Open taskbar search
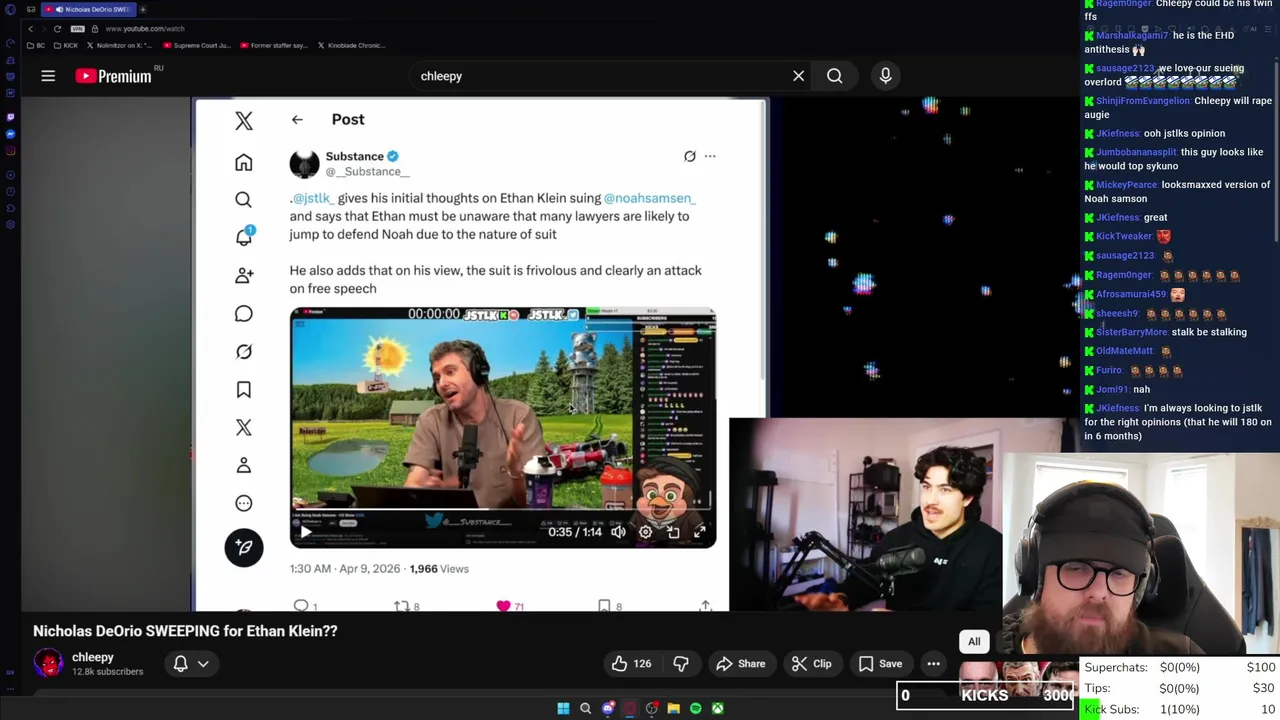Screen dimensions: 1280x720 click(586, 708)
